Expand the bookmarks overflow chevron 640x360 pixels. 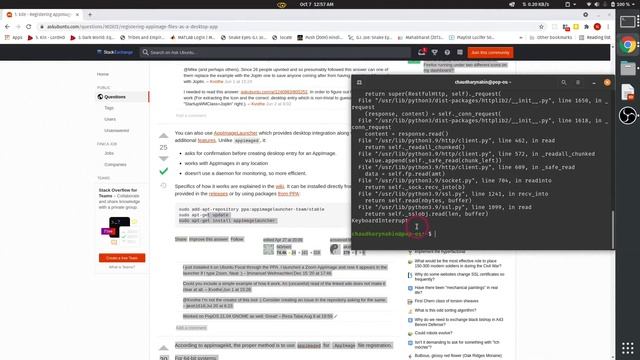coord(521,37)
